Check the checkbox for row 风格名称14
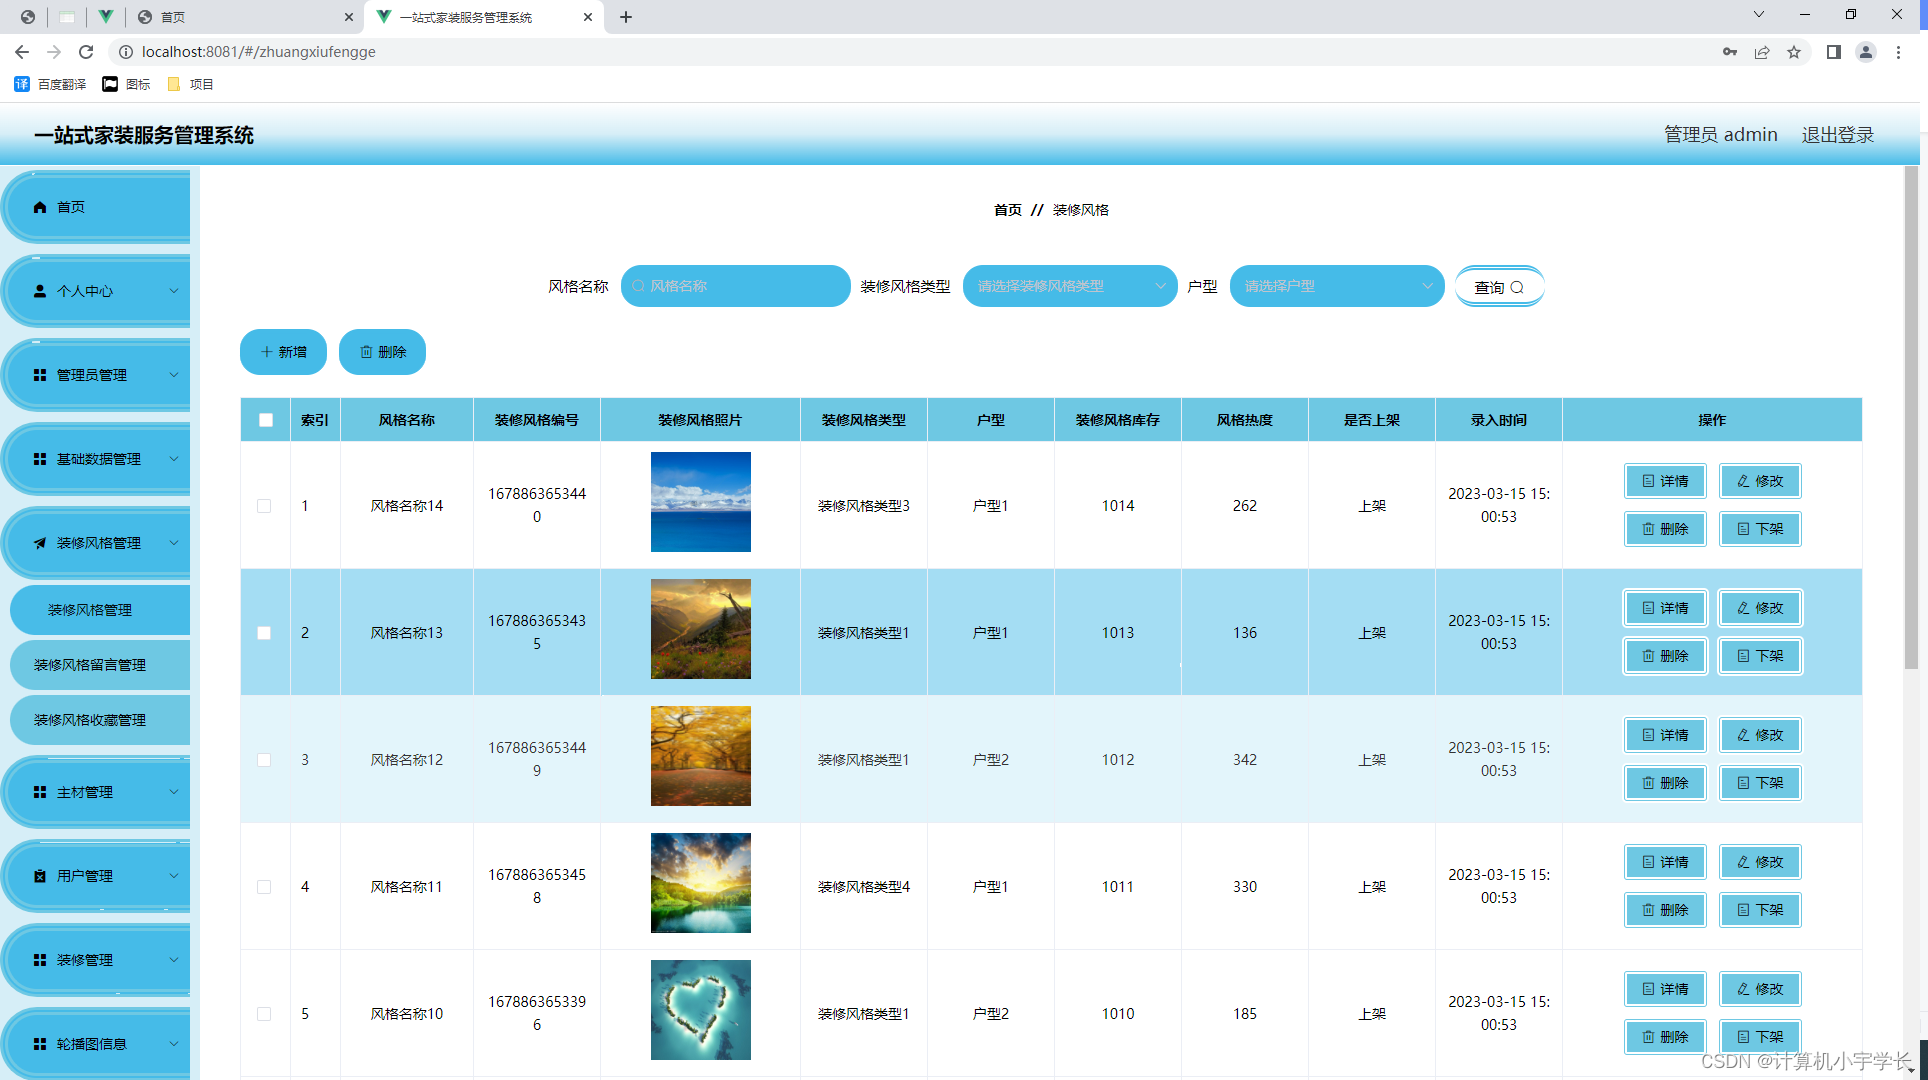The height and width of the screenshot is (1080, 1928). pyautogui.click(x=264, y=506)
